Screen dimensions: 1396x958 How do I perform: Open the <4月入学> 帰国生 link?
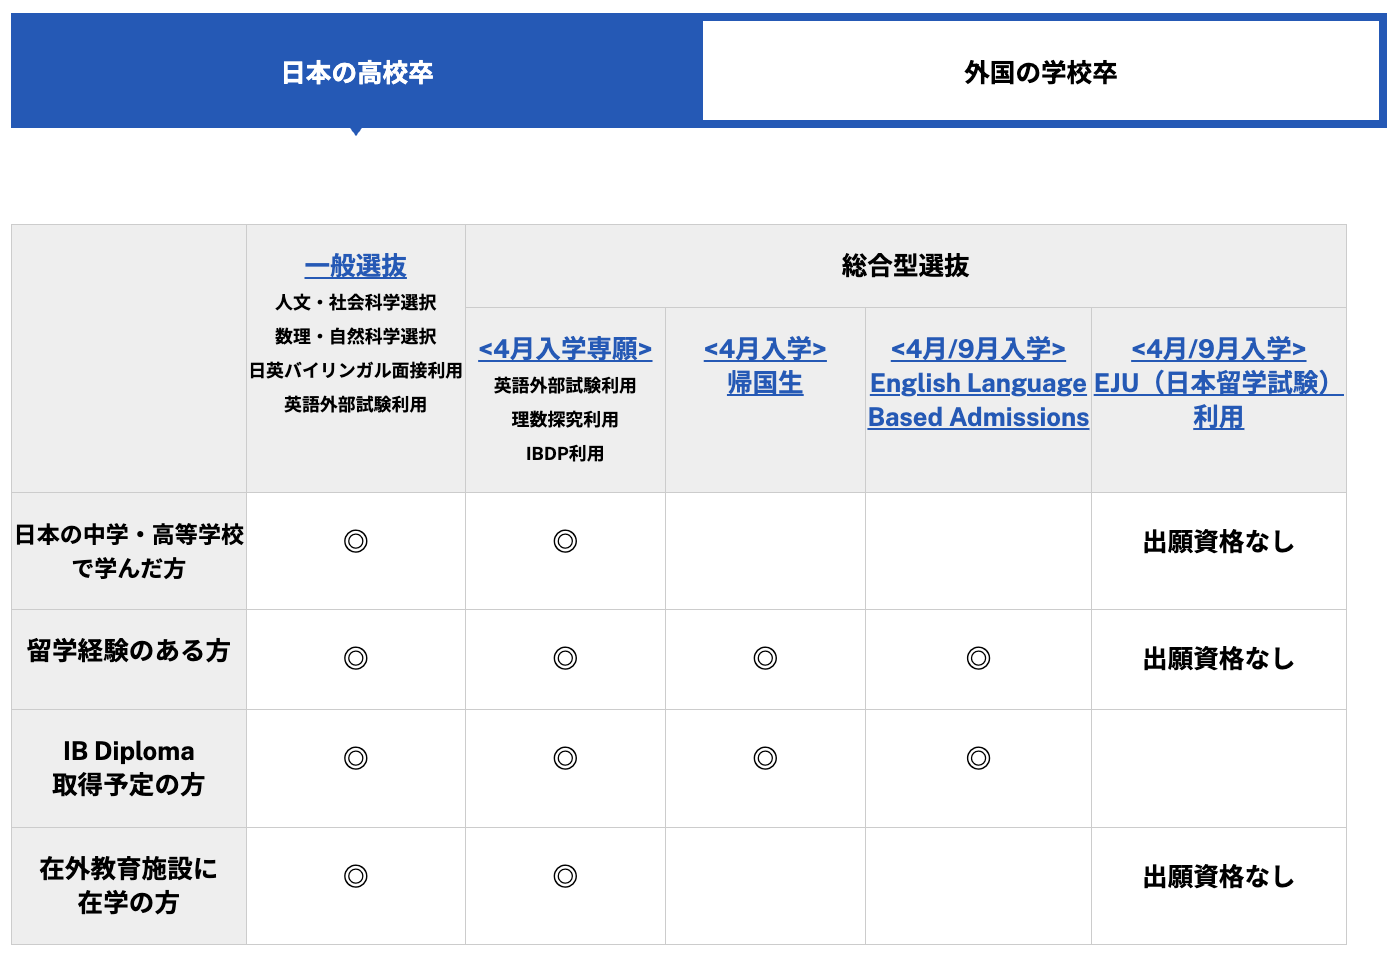click(765, 366)
